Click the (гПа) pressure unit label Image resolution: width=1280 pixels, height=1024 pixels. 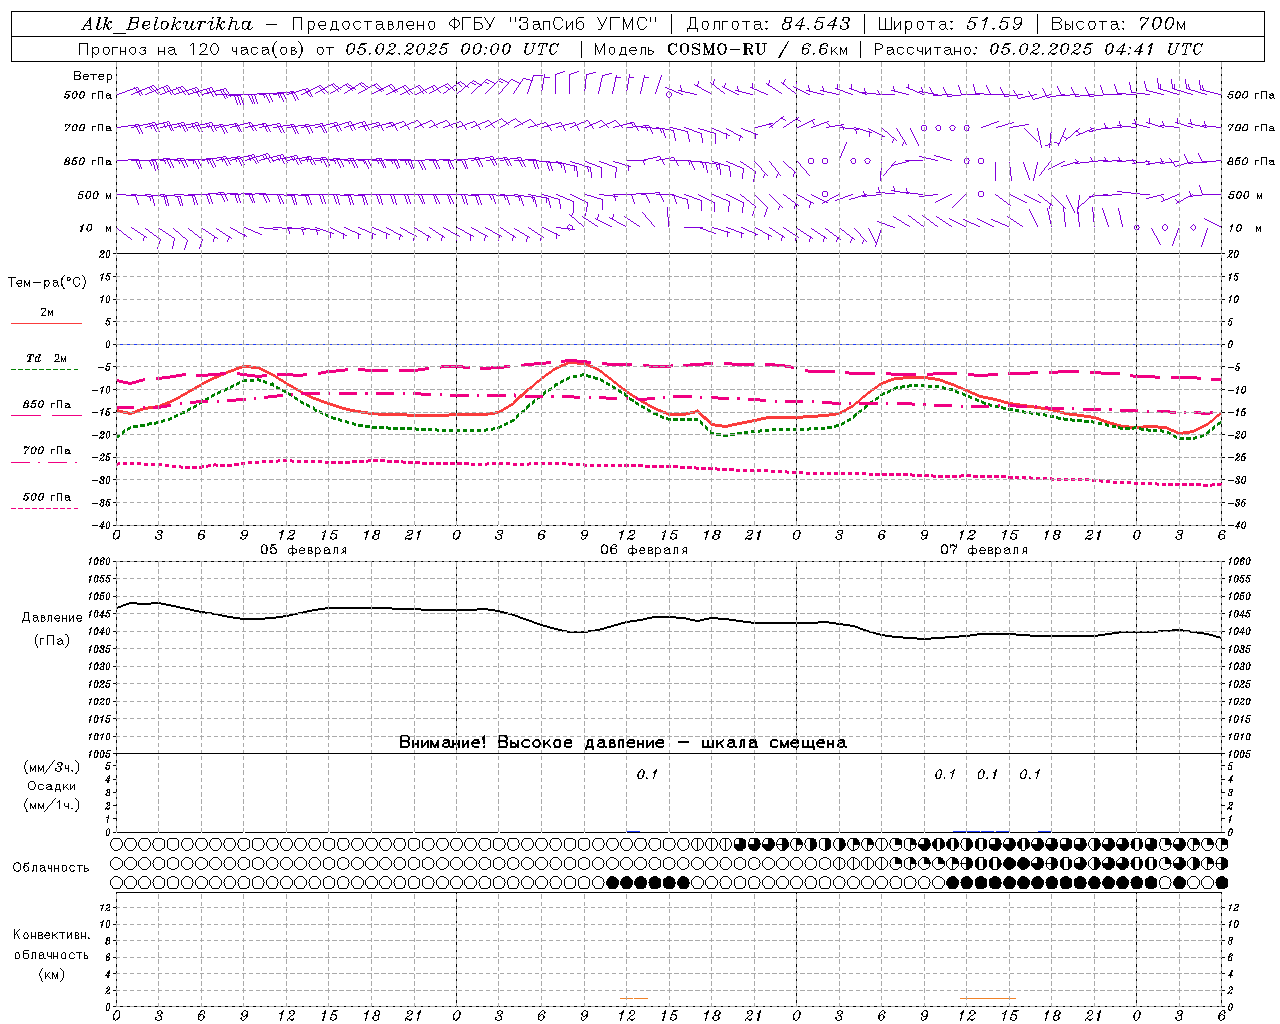(52, 641)
